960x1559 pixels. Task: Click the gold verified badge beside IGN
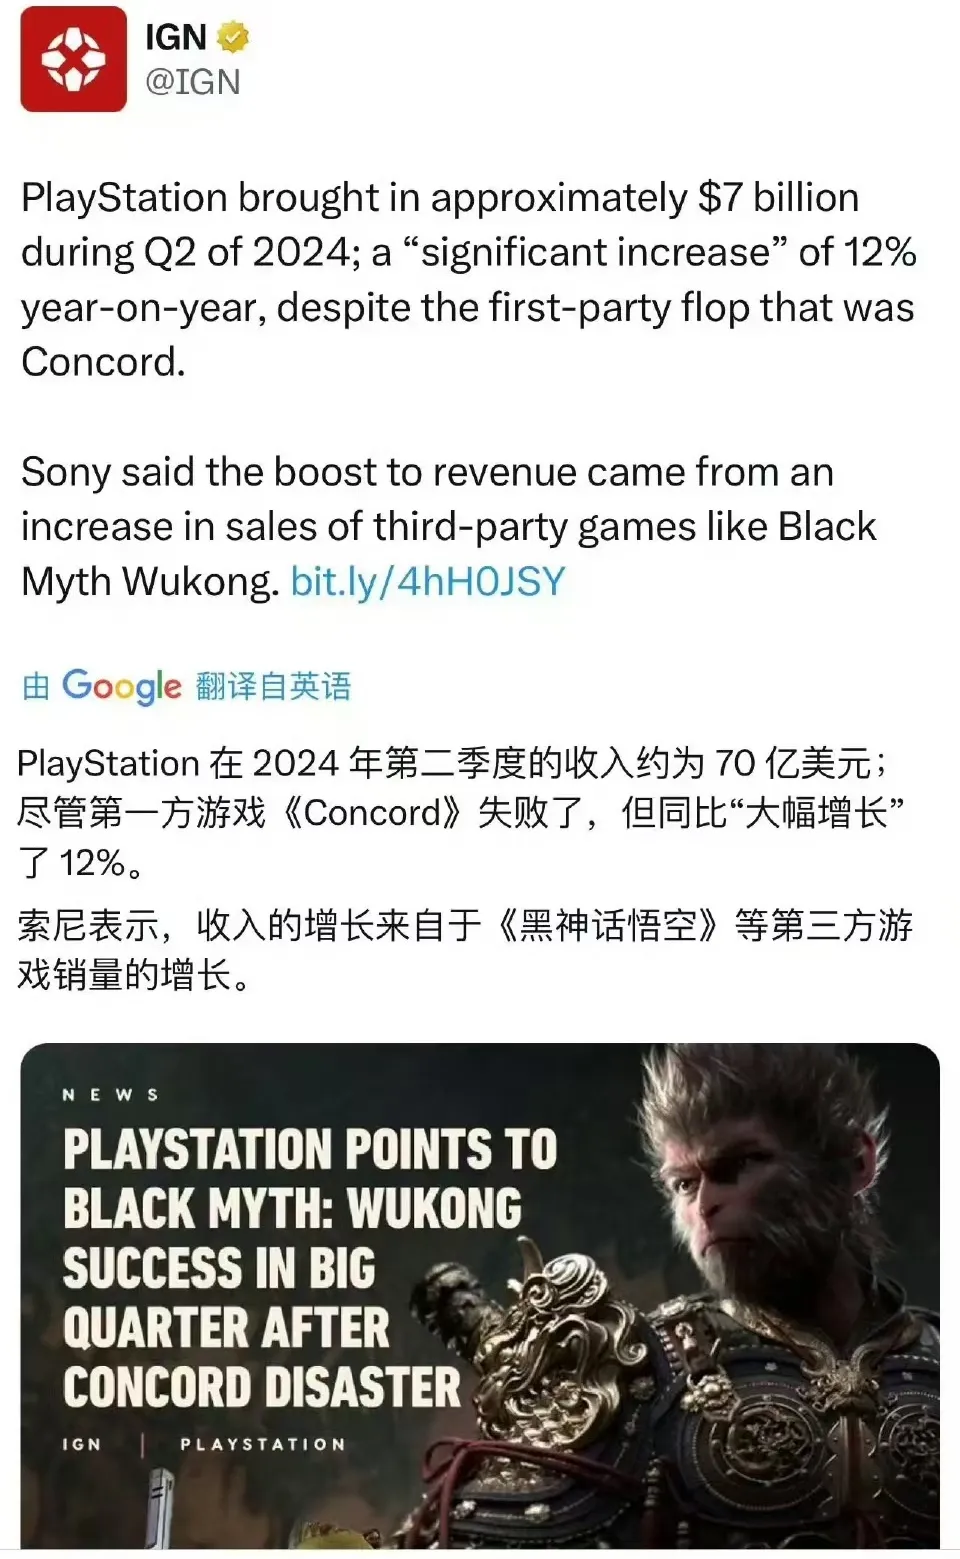coord(232,37)
